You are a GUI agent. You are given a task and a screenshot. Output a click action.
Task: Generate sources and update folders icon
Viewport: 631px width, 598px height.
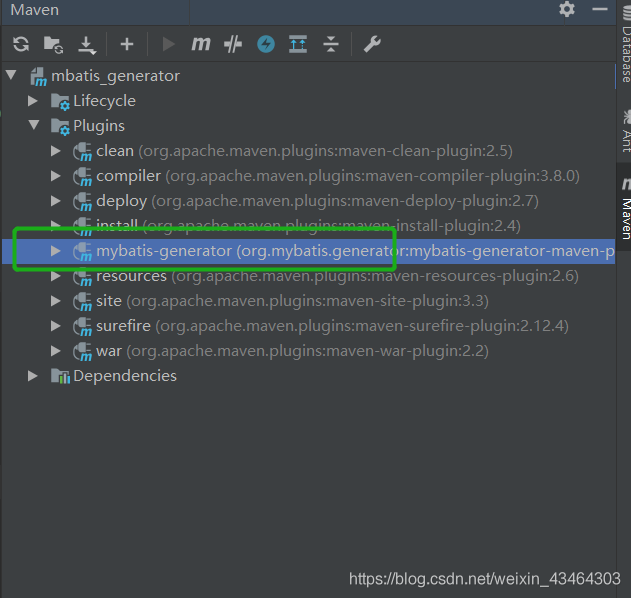tap(54, 44)
